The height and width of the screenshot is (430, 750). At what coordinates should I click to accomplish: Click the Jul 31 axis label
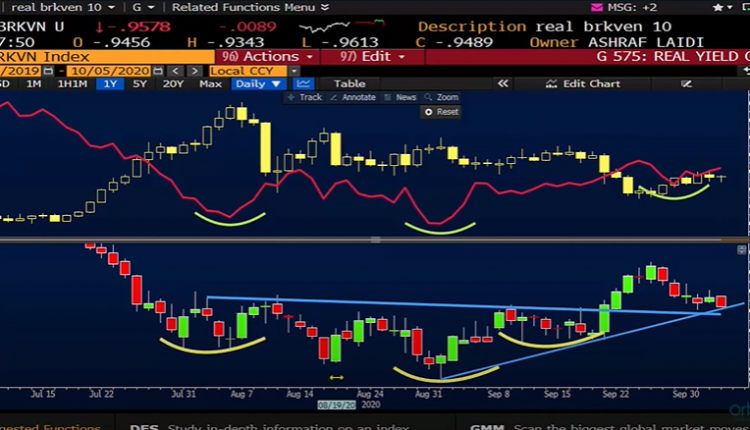pos(184,394)
